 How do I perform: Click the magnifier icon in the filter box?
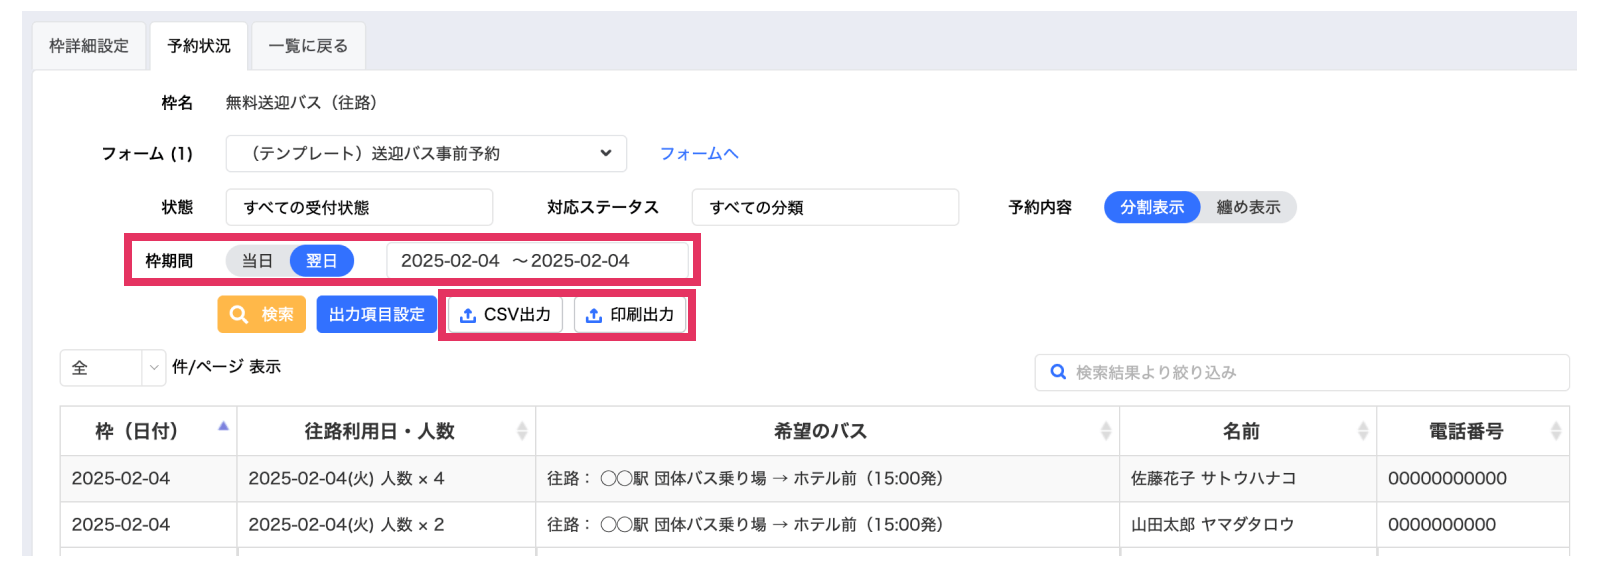pyautogui.click(x=1058, y=372)
